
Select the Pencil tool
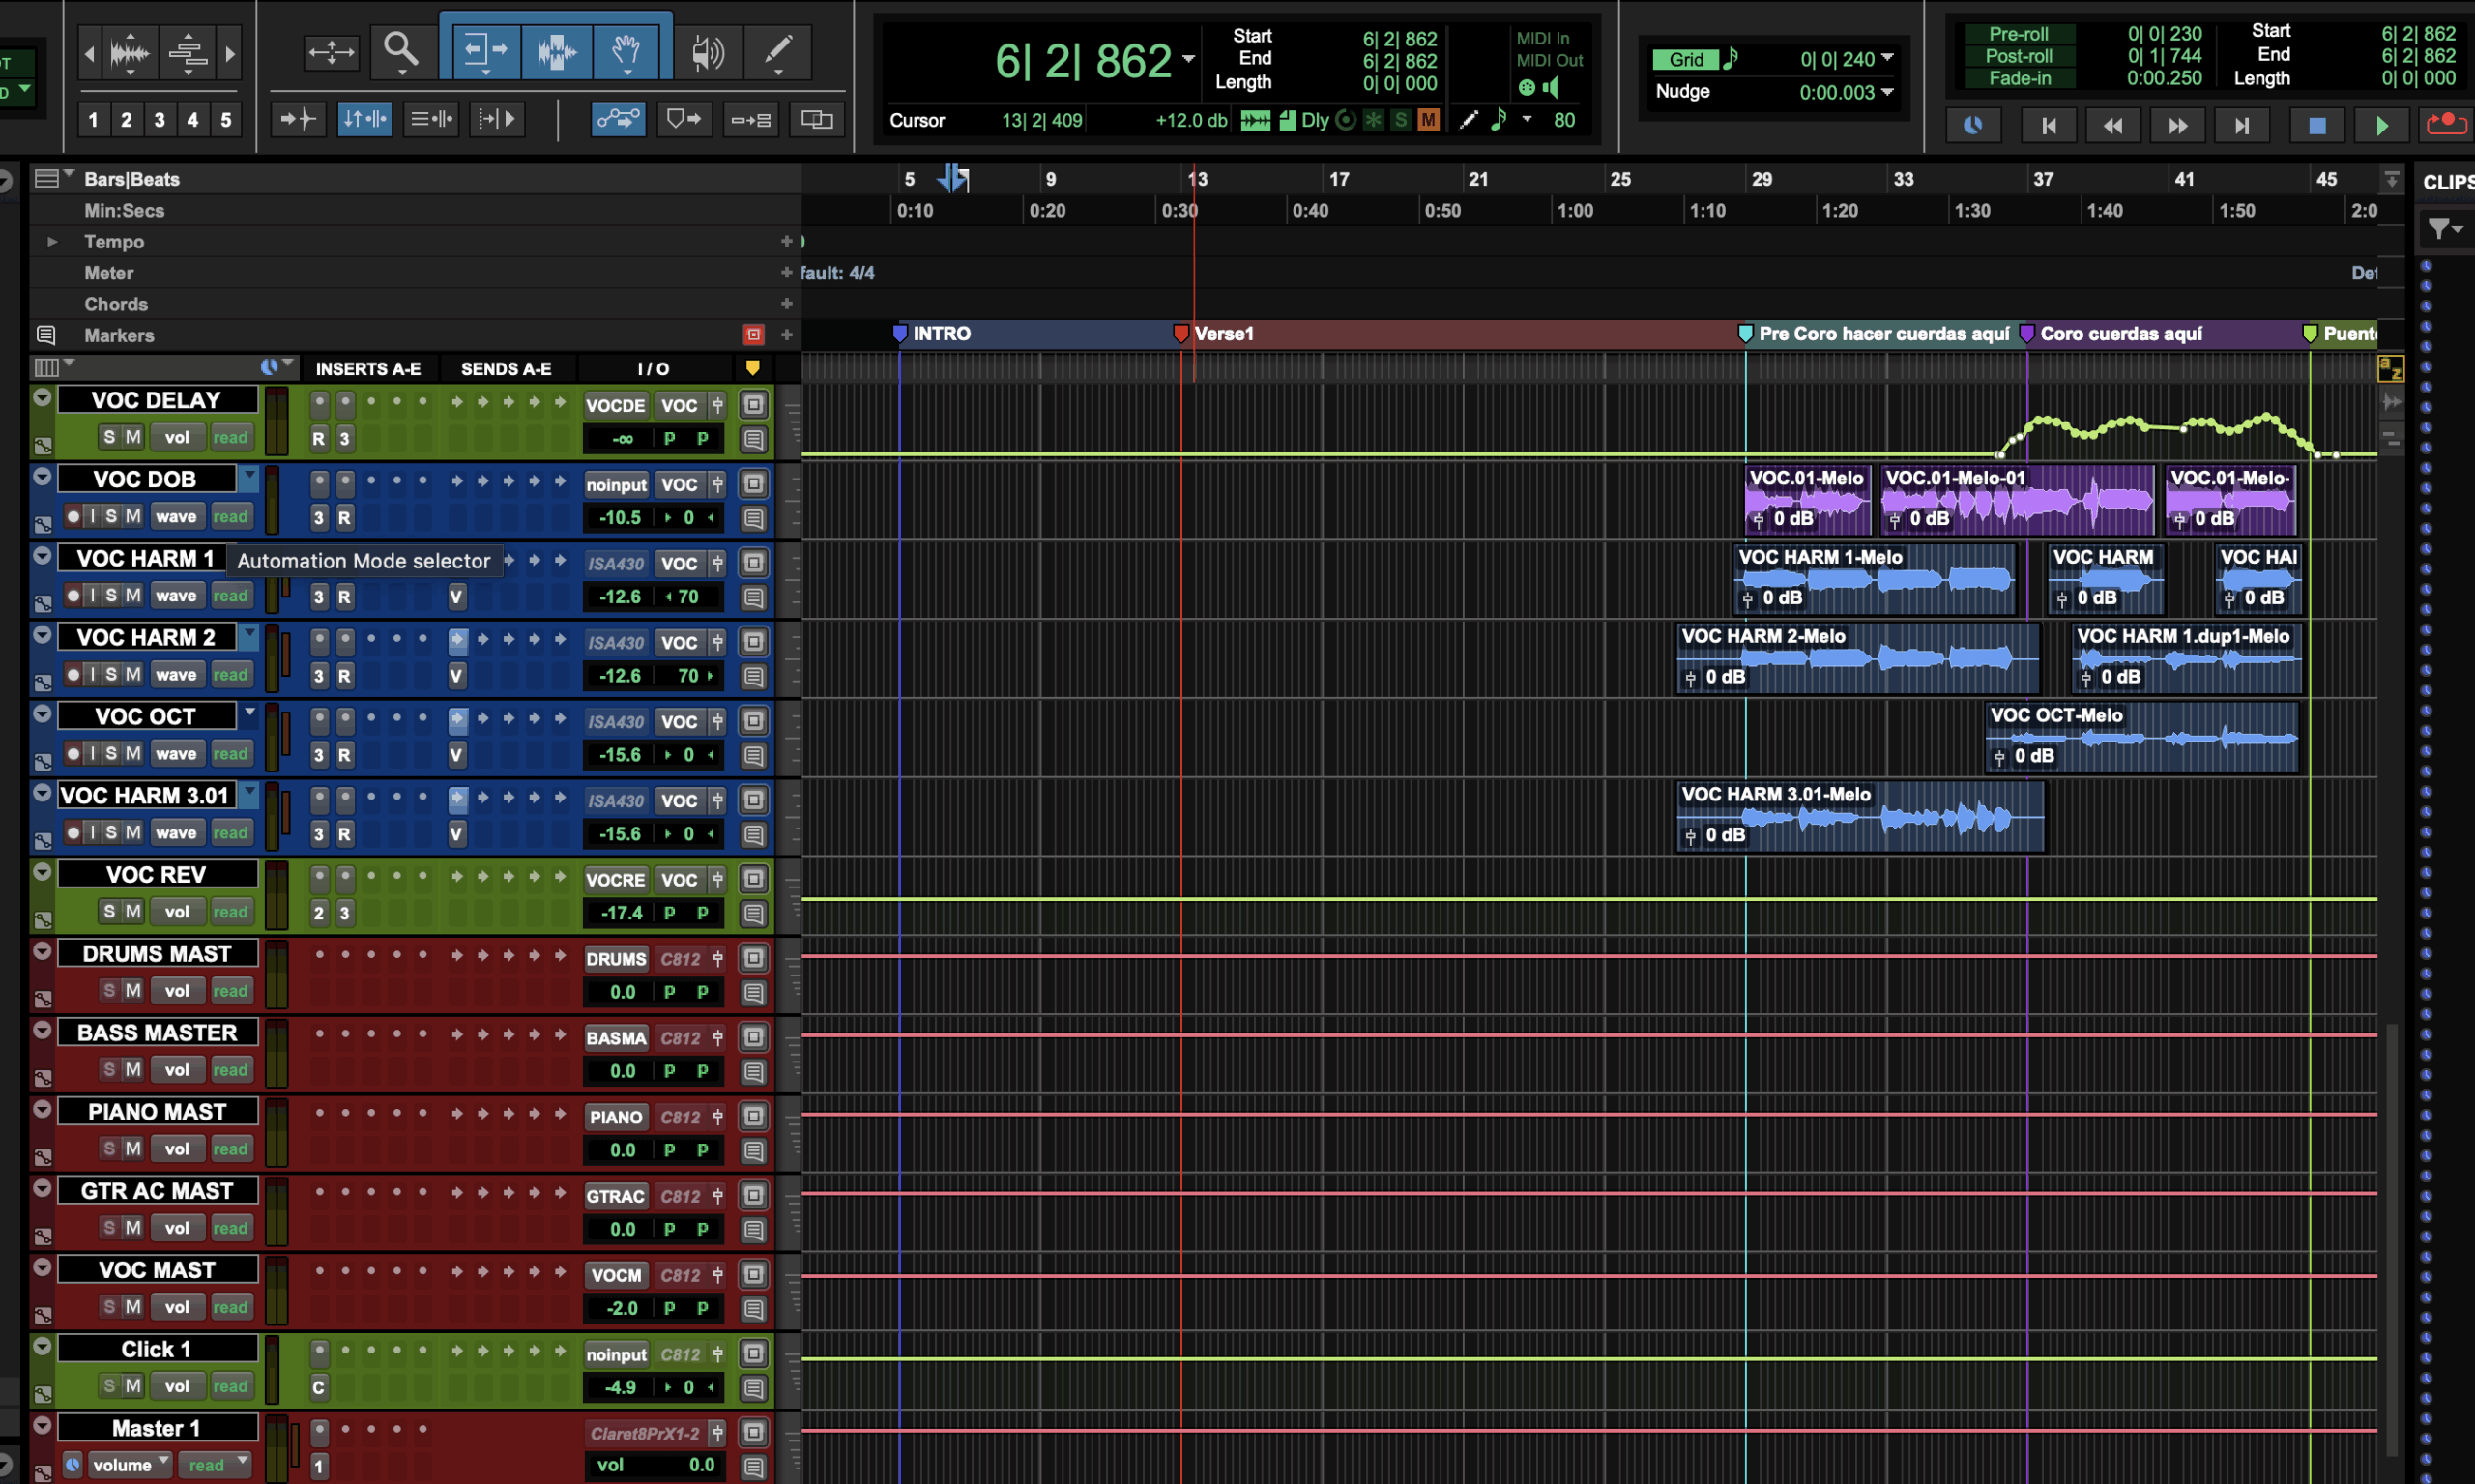(x=777, y=50)
